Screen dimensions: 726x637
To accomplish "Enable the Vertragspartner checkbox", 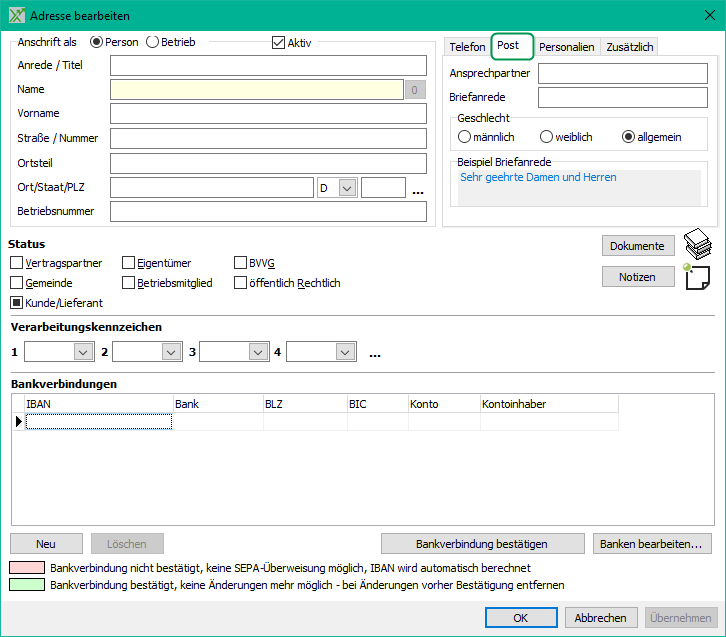I will pyautogui.click(x=17, y=263).
